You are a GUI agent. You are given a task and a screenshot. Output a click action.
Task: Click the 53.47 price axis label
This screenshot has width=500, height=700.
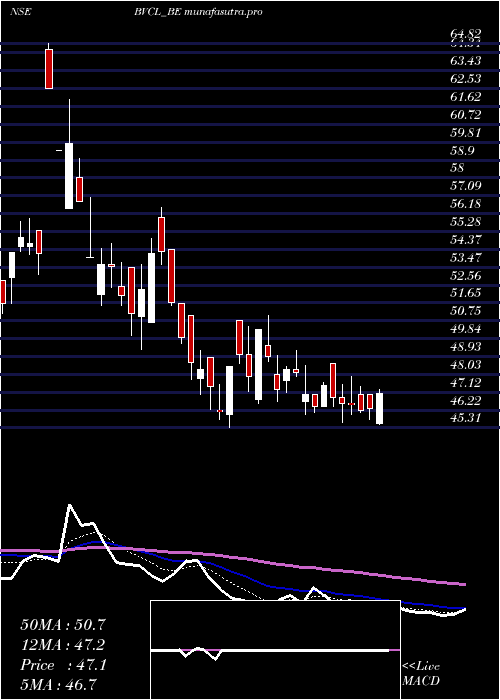(x=466, y=257)
